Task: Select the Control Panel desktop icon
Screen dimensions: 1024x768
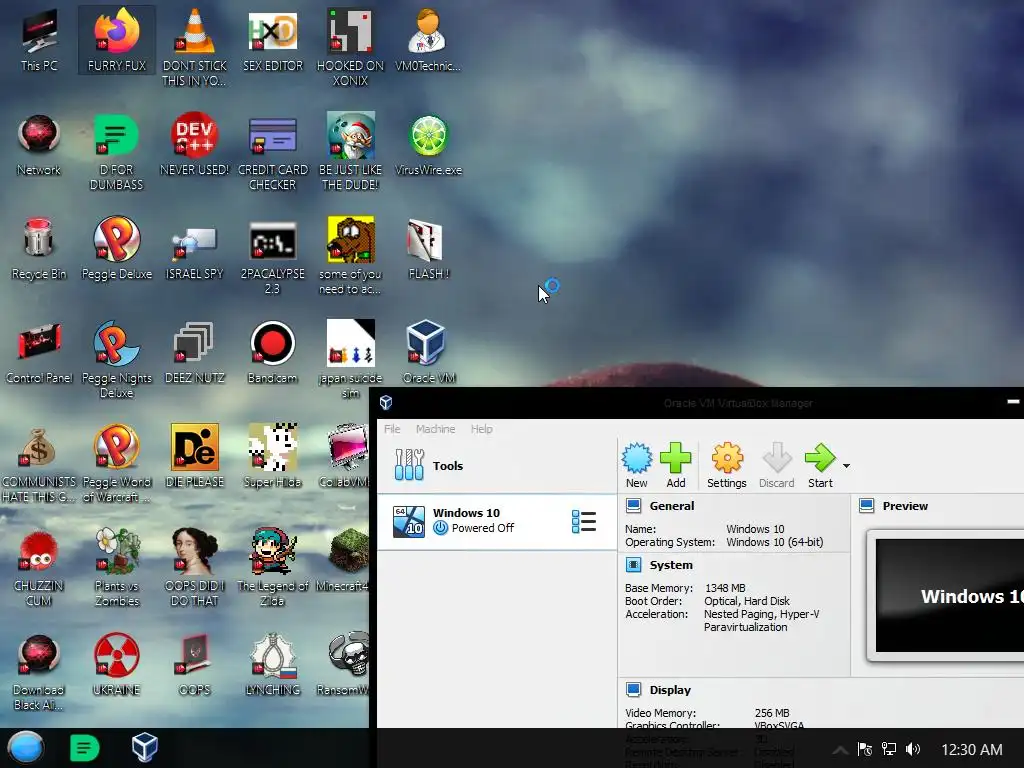Action: coord(39,353)
